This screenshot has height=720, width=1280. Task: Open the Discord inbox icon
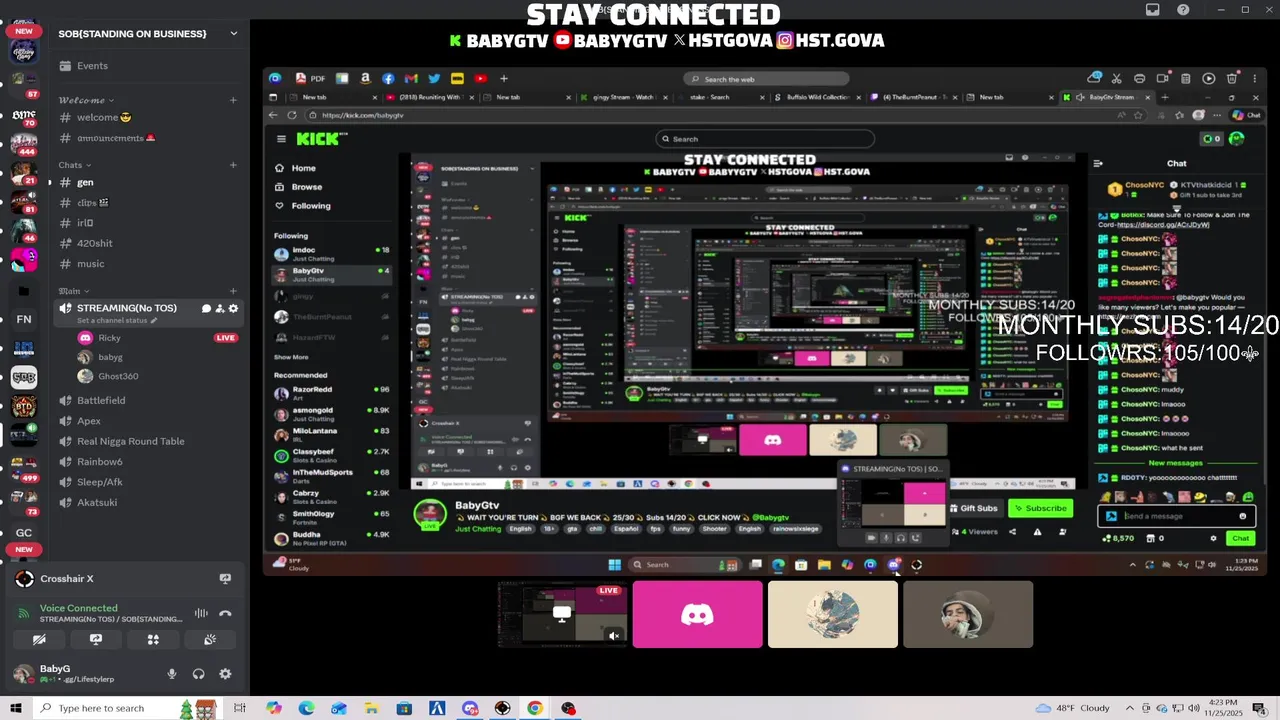point(1153,10)
